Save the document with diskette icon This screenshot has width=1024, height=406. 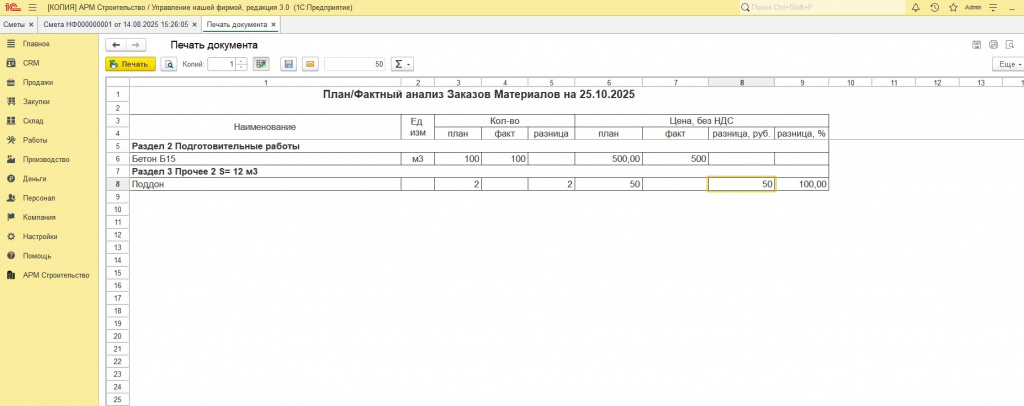[x=289, y=64]
